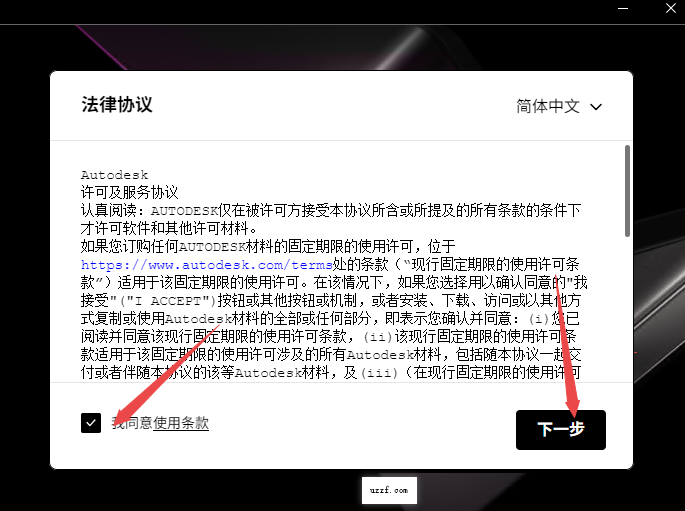
Task: Click the 许可及服务协议 heading line
Action: coord(129,190)
